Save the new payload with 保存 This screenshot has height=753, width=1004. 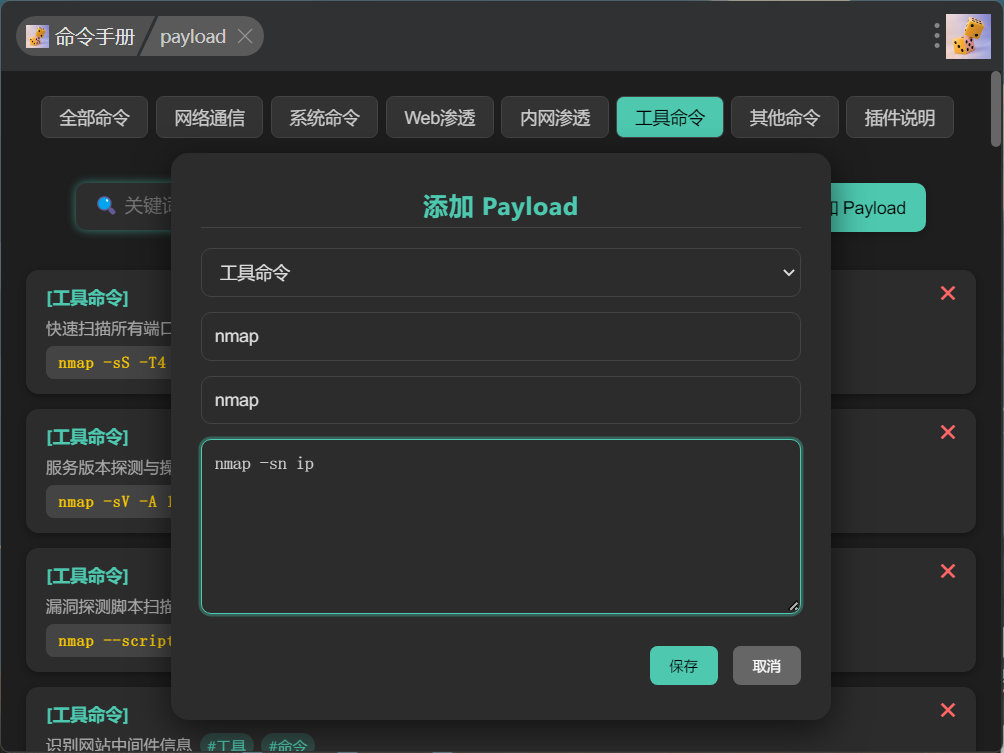tap(683, 666)
